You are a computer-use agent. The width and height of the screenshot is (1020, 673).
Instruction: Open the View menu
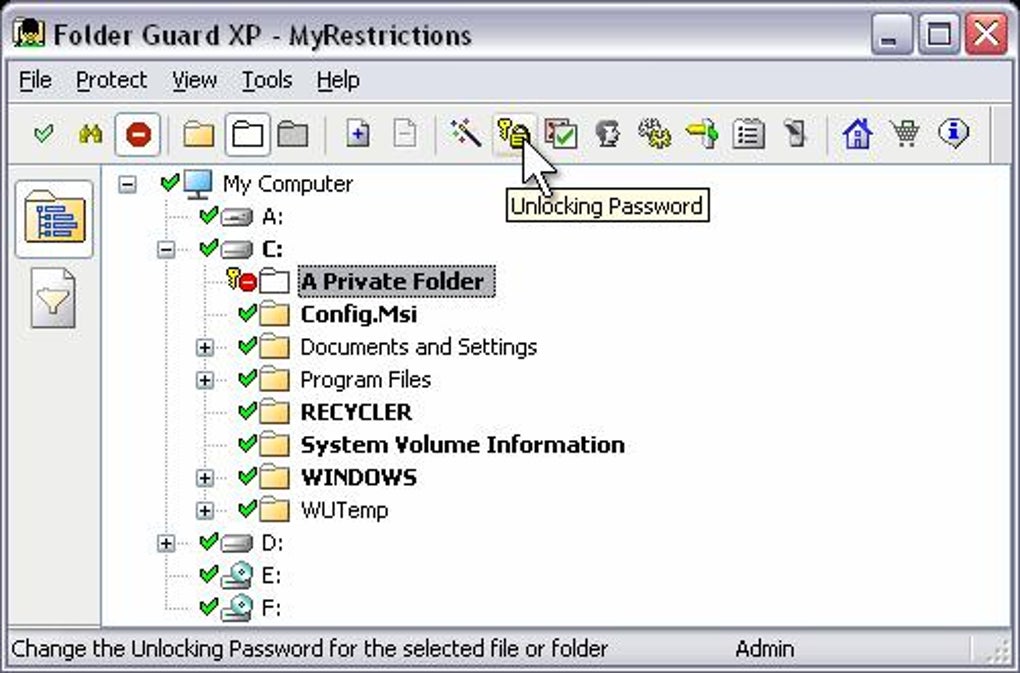pos(194,81)
